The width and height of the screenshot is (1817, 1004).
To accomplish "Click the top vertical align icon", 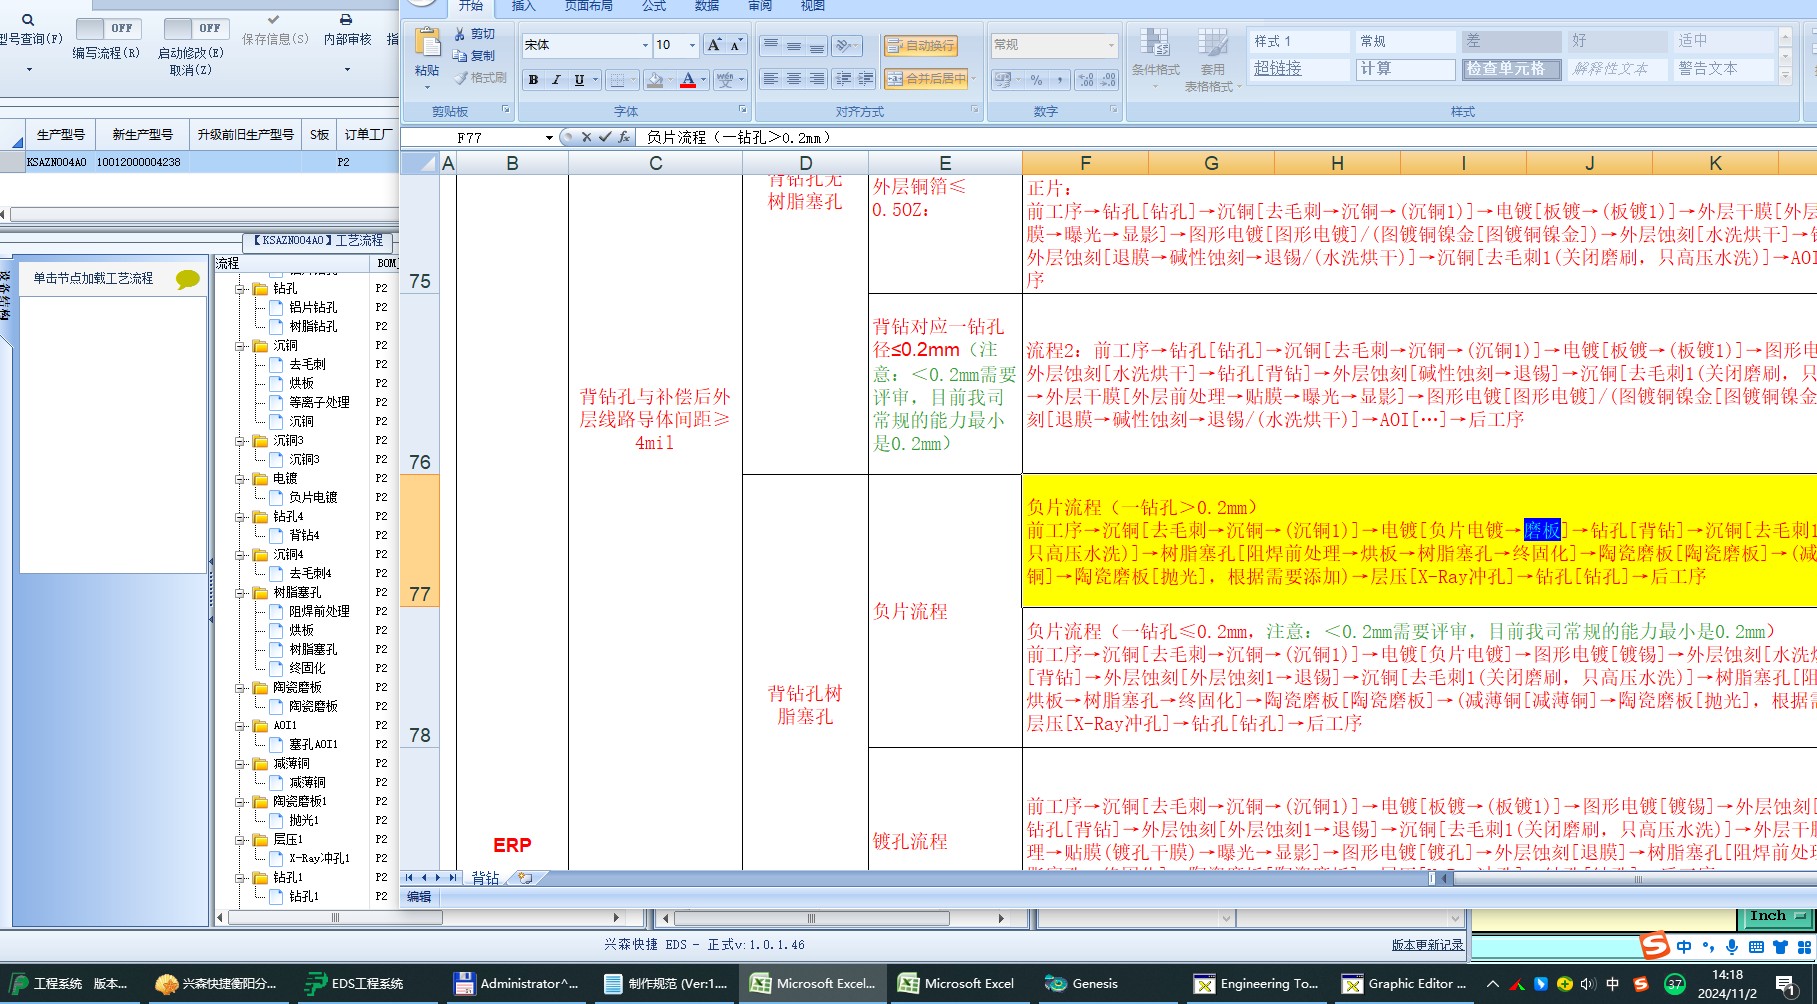I will [770, 46].
